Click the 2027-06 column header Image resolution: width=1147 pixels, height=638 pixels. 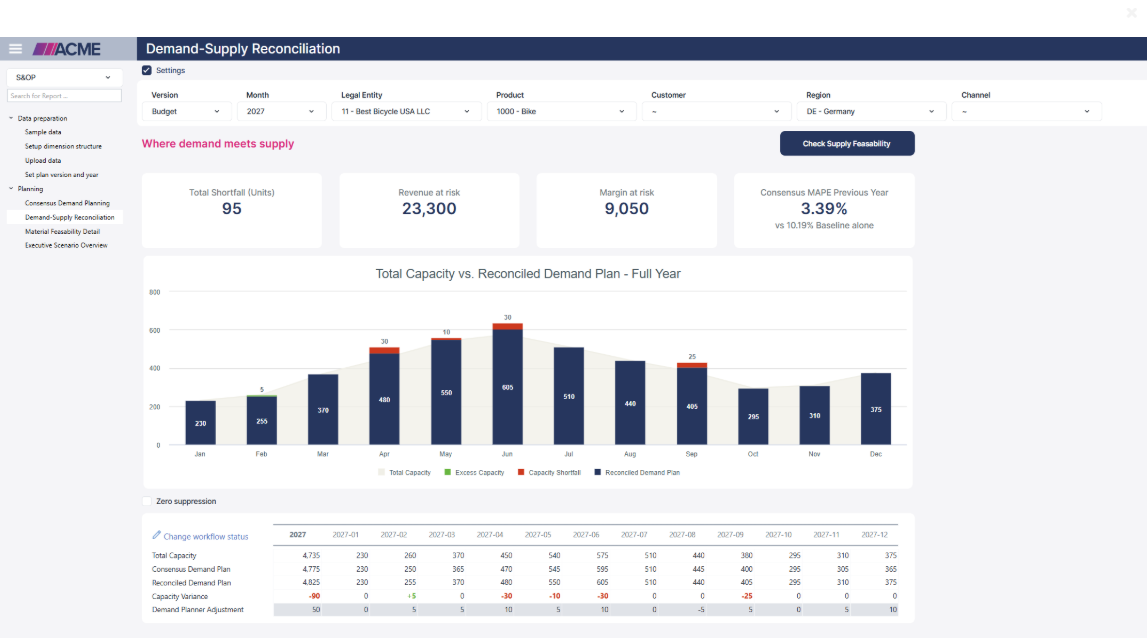(x=586, y=535)
